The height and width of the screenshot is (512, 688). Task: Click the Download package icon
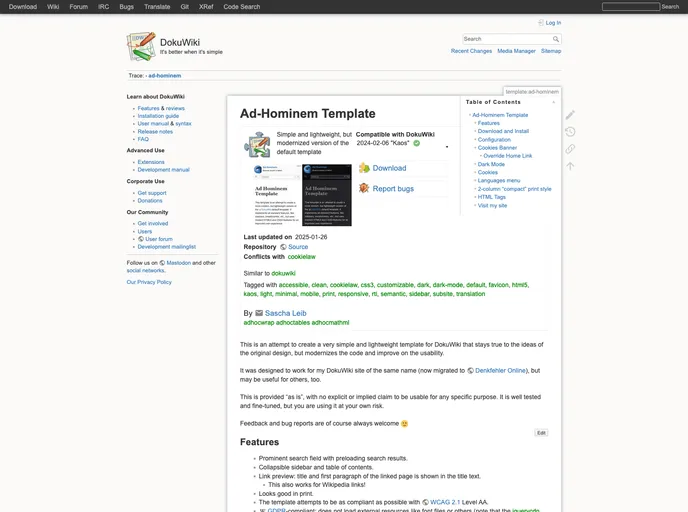tap(364, 168)
